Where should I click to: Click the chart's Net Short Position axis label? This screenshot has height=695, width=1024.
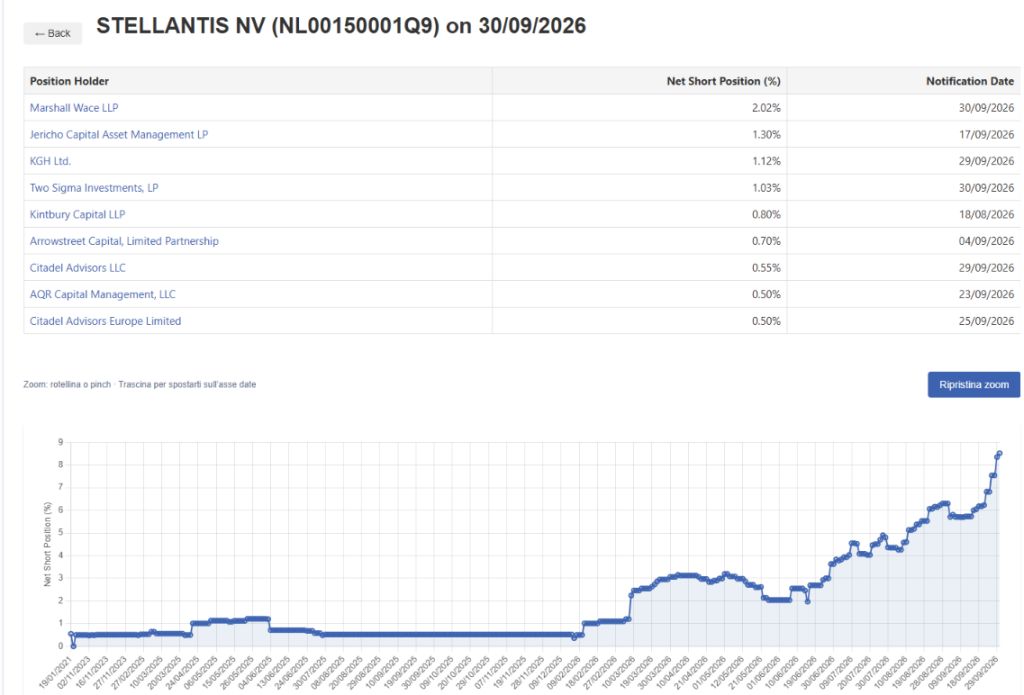tap(48, 544)
